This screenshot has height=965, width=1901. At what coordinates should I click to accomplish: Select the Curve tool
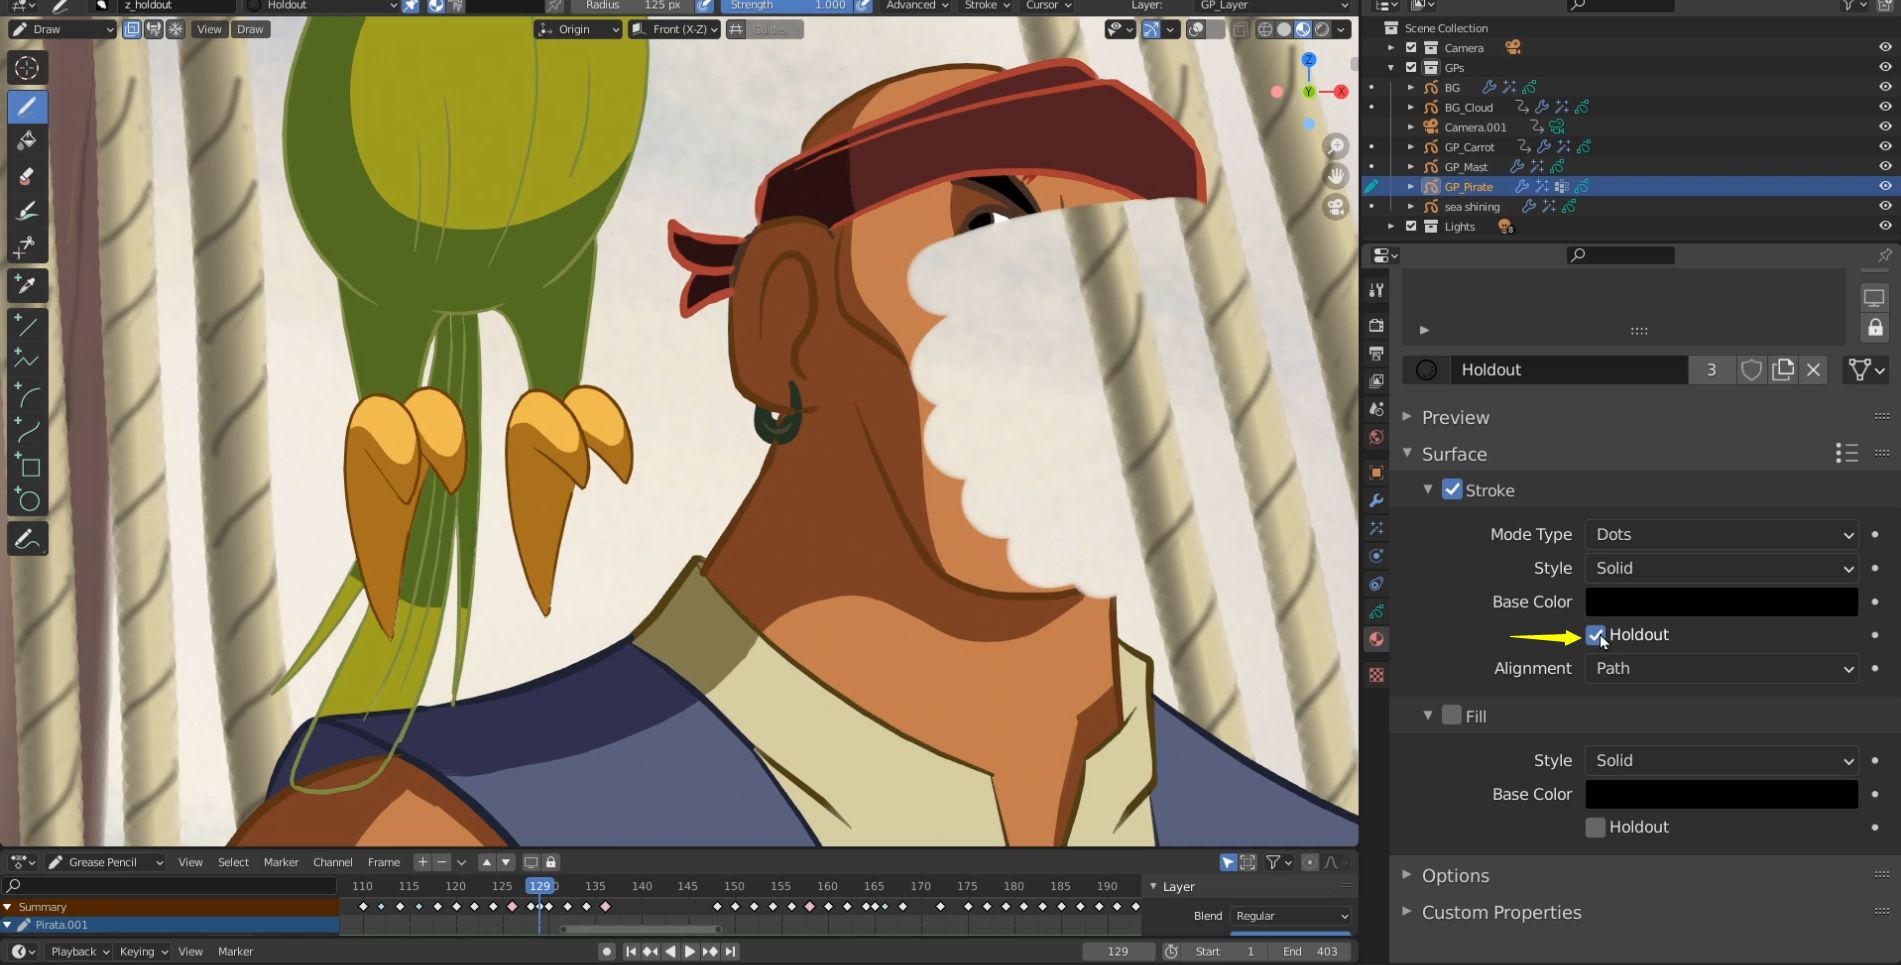click(27, 430)
